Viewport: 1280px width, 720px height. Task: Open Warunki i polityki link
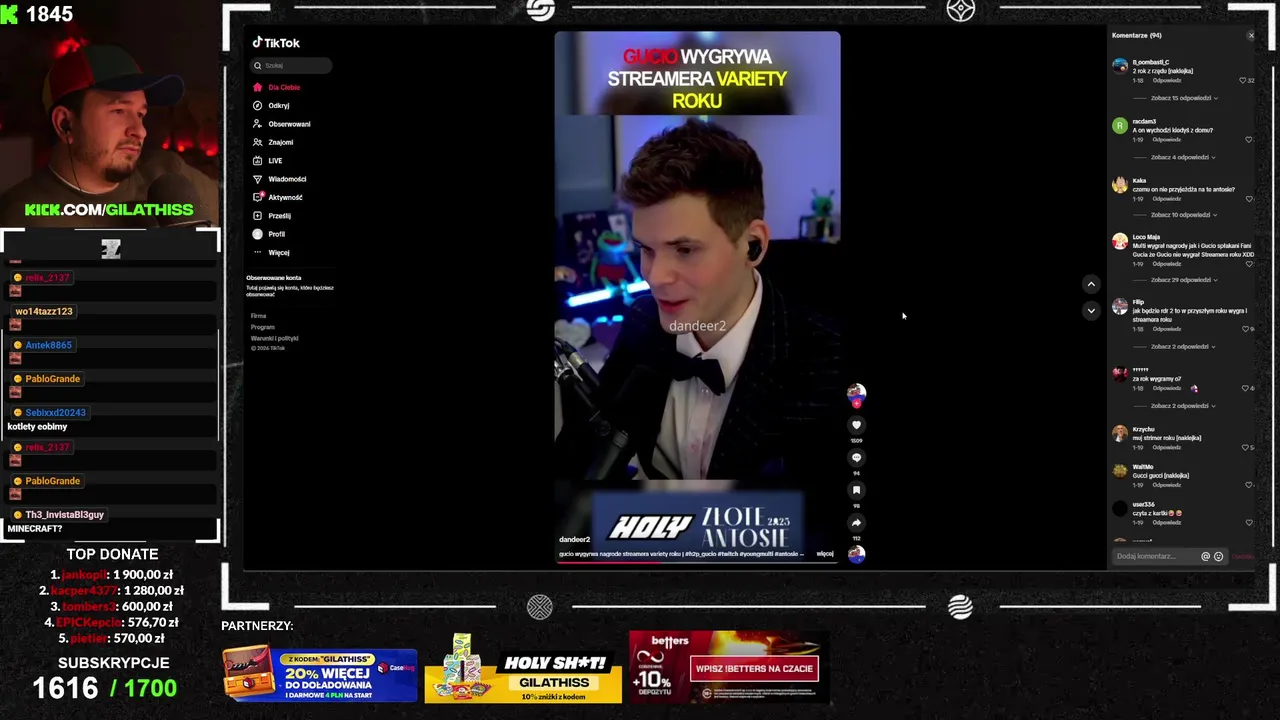coord(274,338)
